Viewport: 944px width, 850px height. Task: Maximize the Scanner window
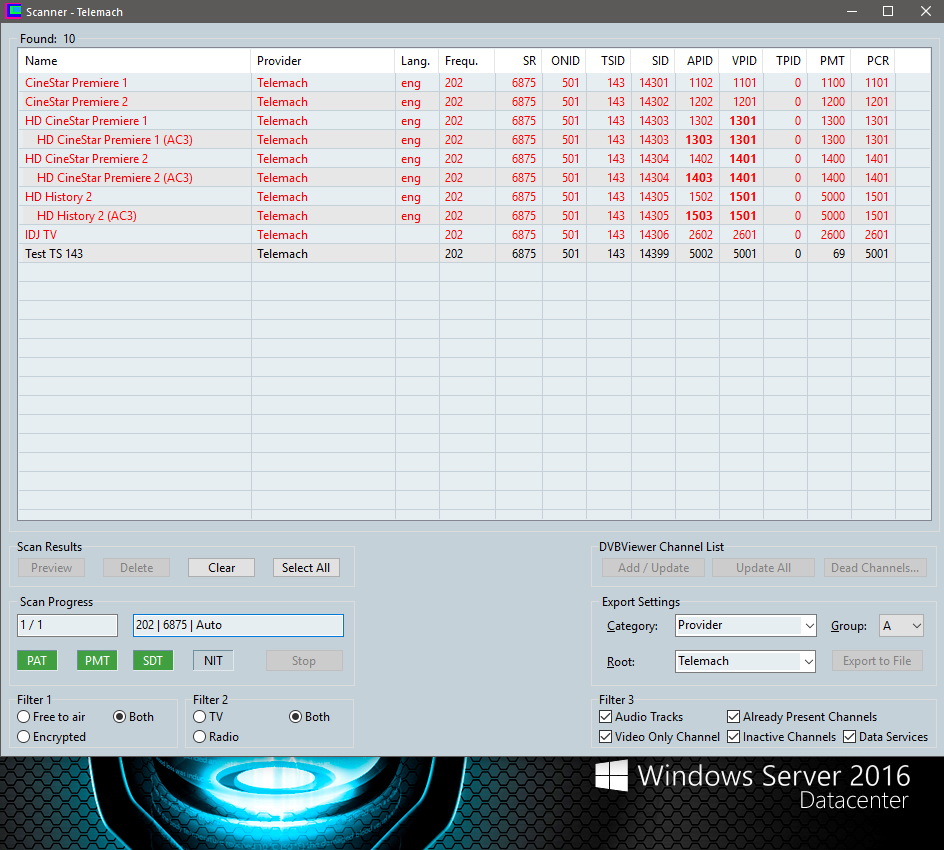pyautogui.click(x=887, y=11)
